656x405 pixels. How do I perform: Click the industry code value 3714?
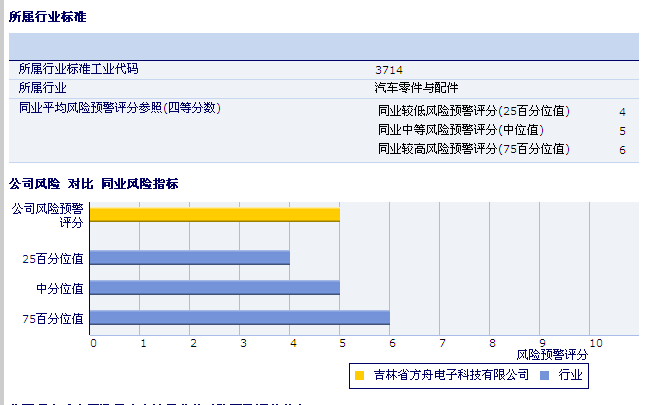coord(389,70)
